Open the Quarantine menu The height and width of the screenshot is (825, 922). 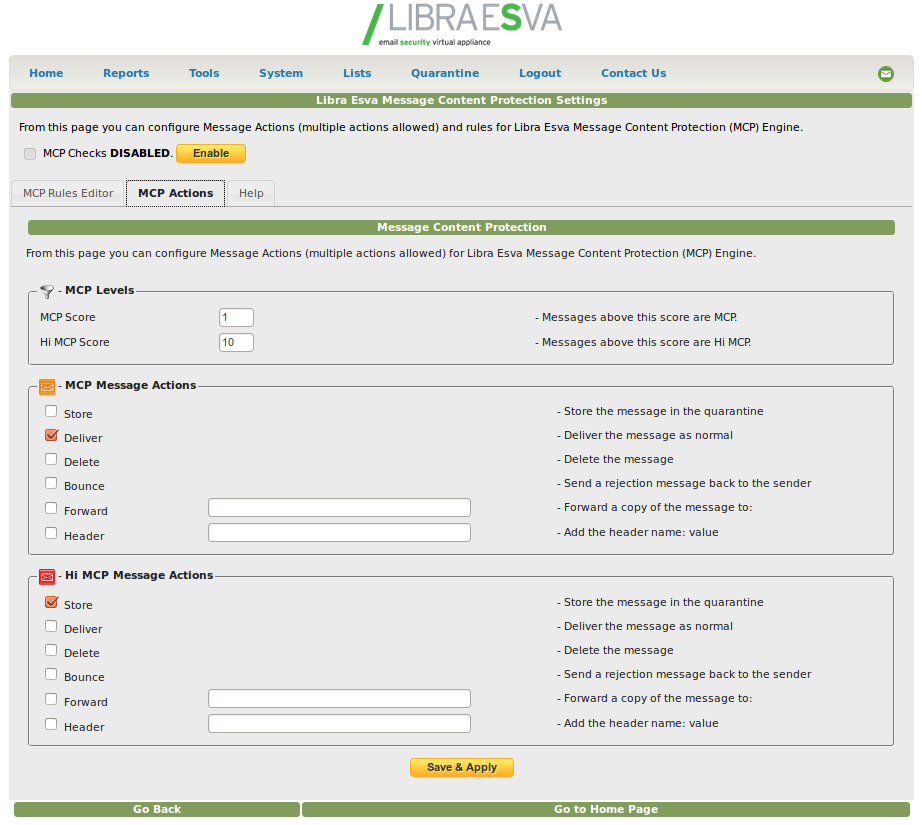tap(445, 74)
